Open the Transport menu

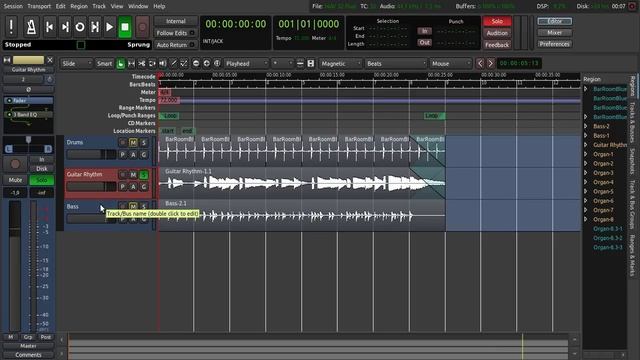(x=39, y=6)
